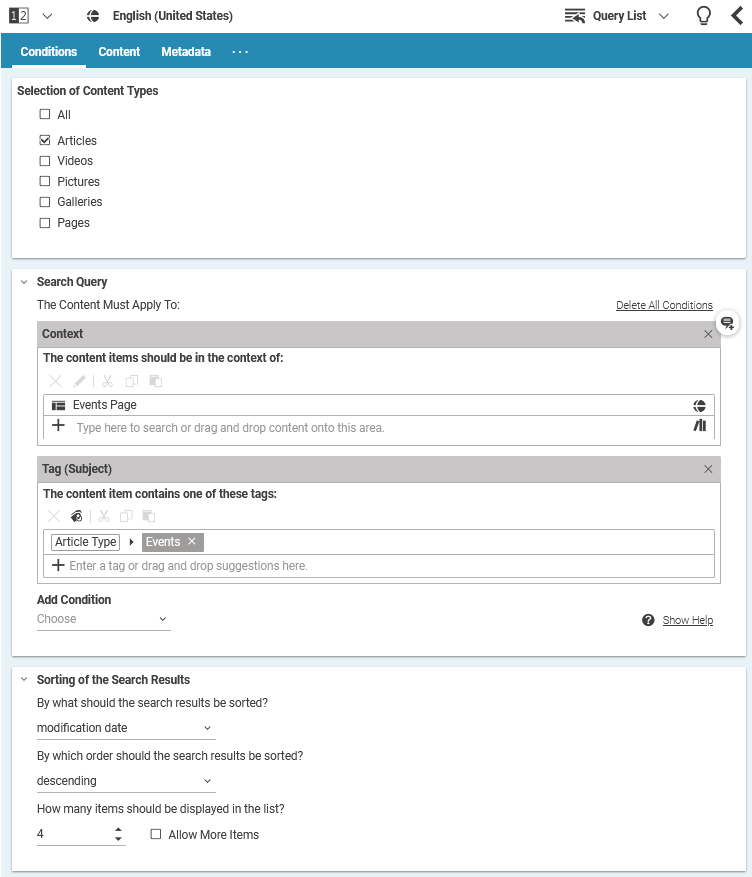The image size is (752, 877).
Task: Uncheck the Articles content type checkbox
Action: 44,140
